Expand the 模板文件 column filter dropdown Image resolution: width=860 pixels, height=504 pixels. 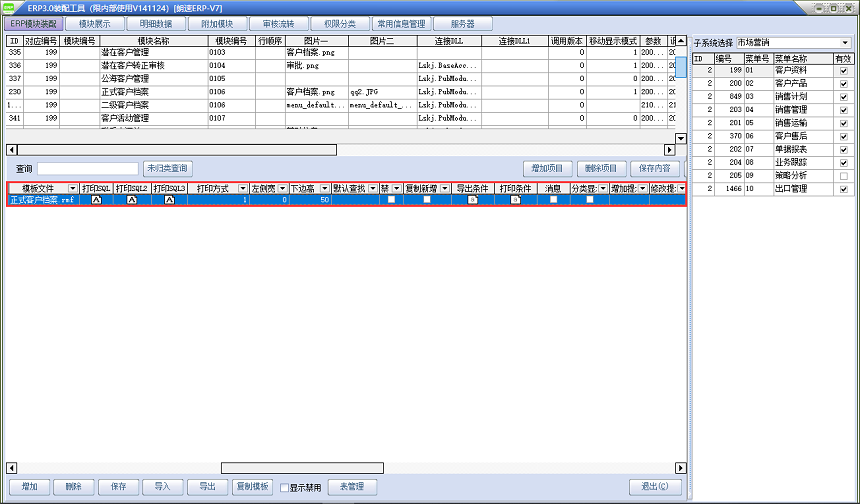72,188
